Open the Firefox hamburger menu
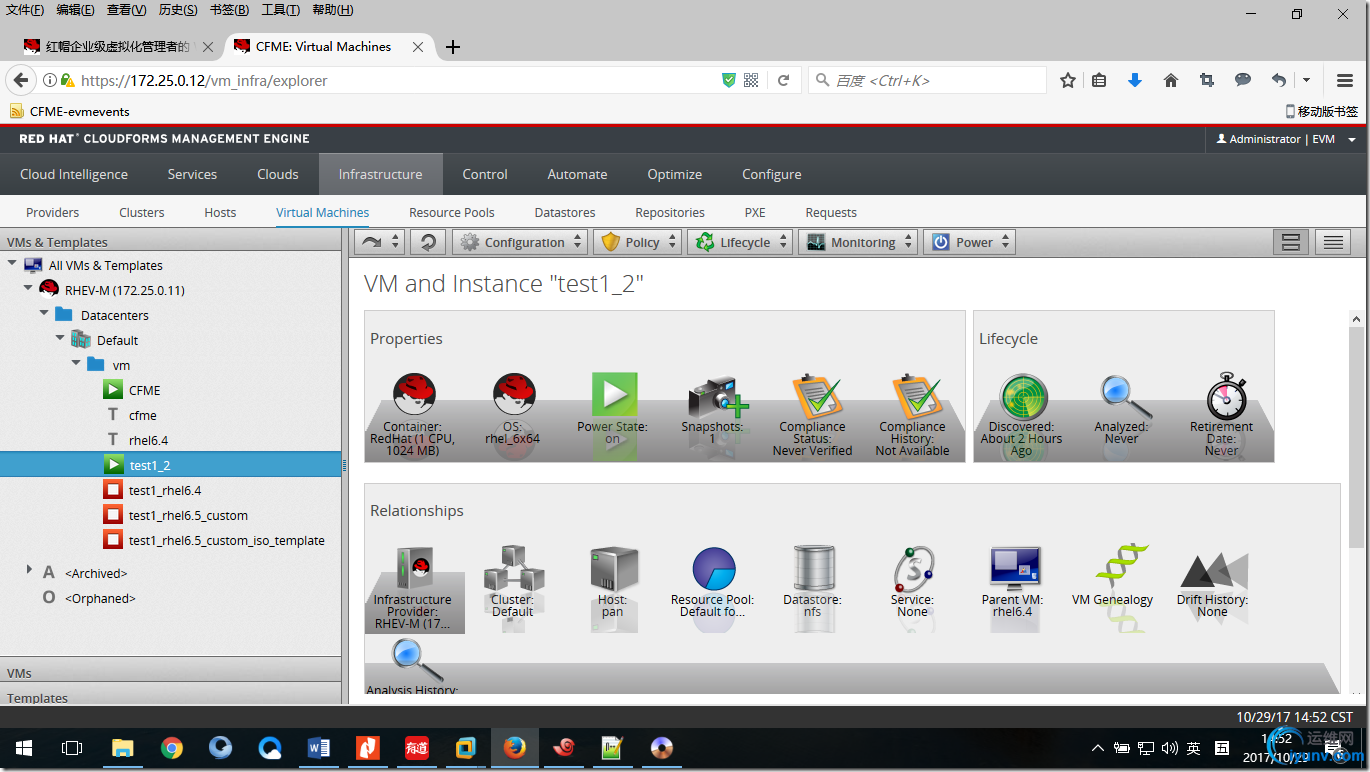The height and width of the screenshot is (772, 1370). coord(1346,80)
